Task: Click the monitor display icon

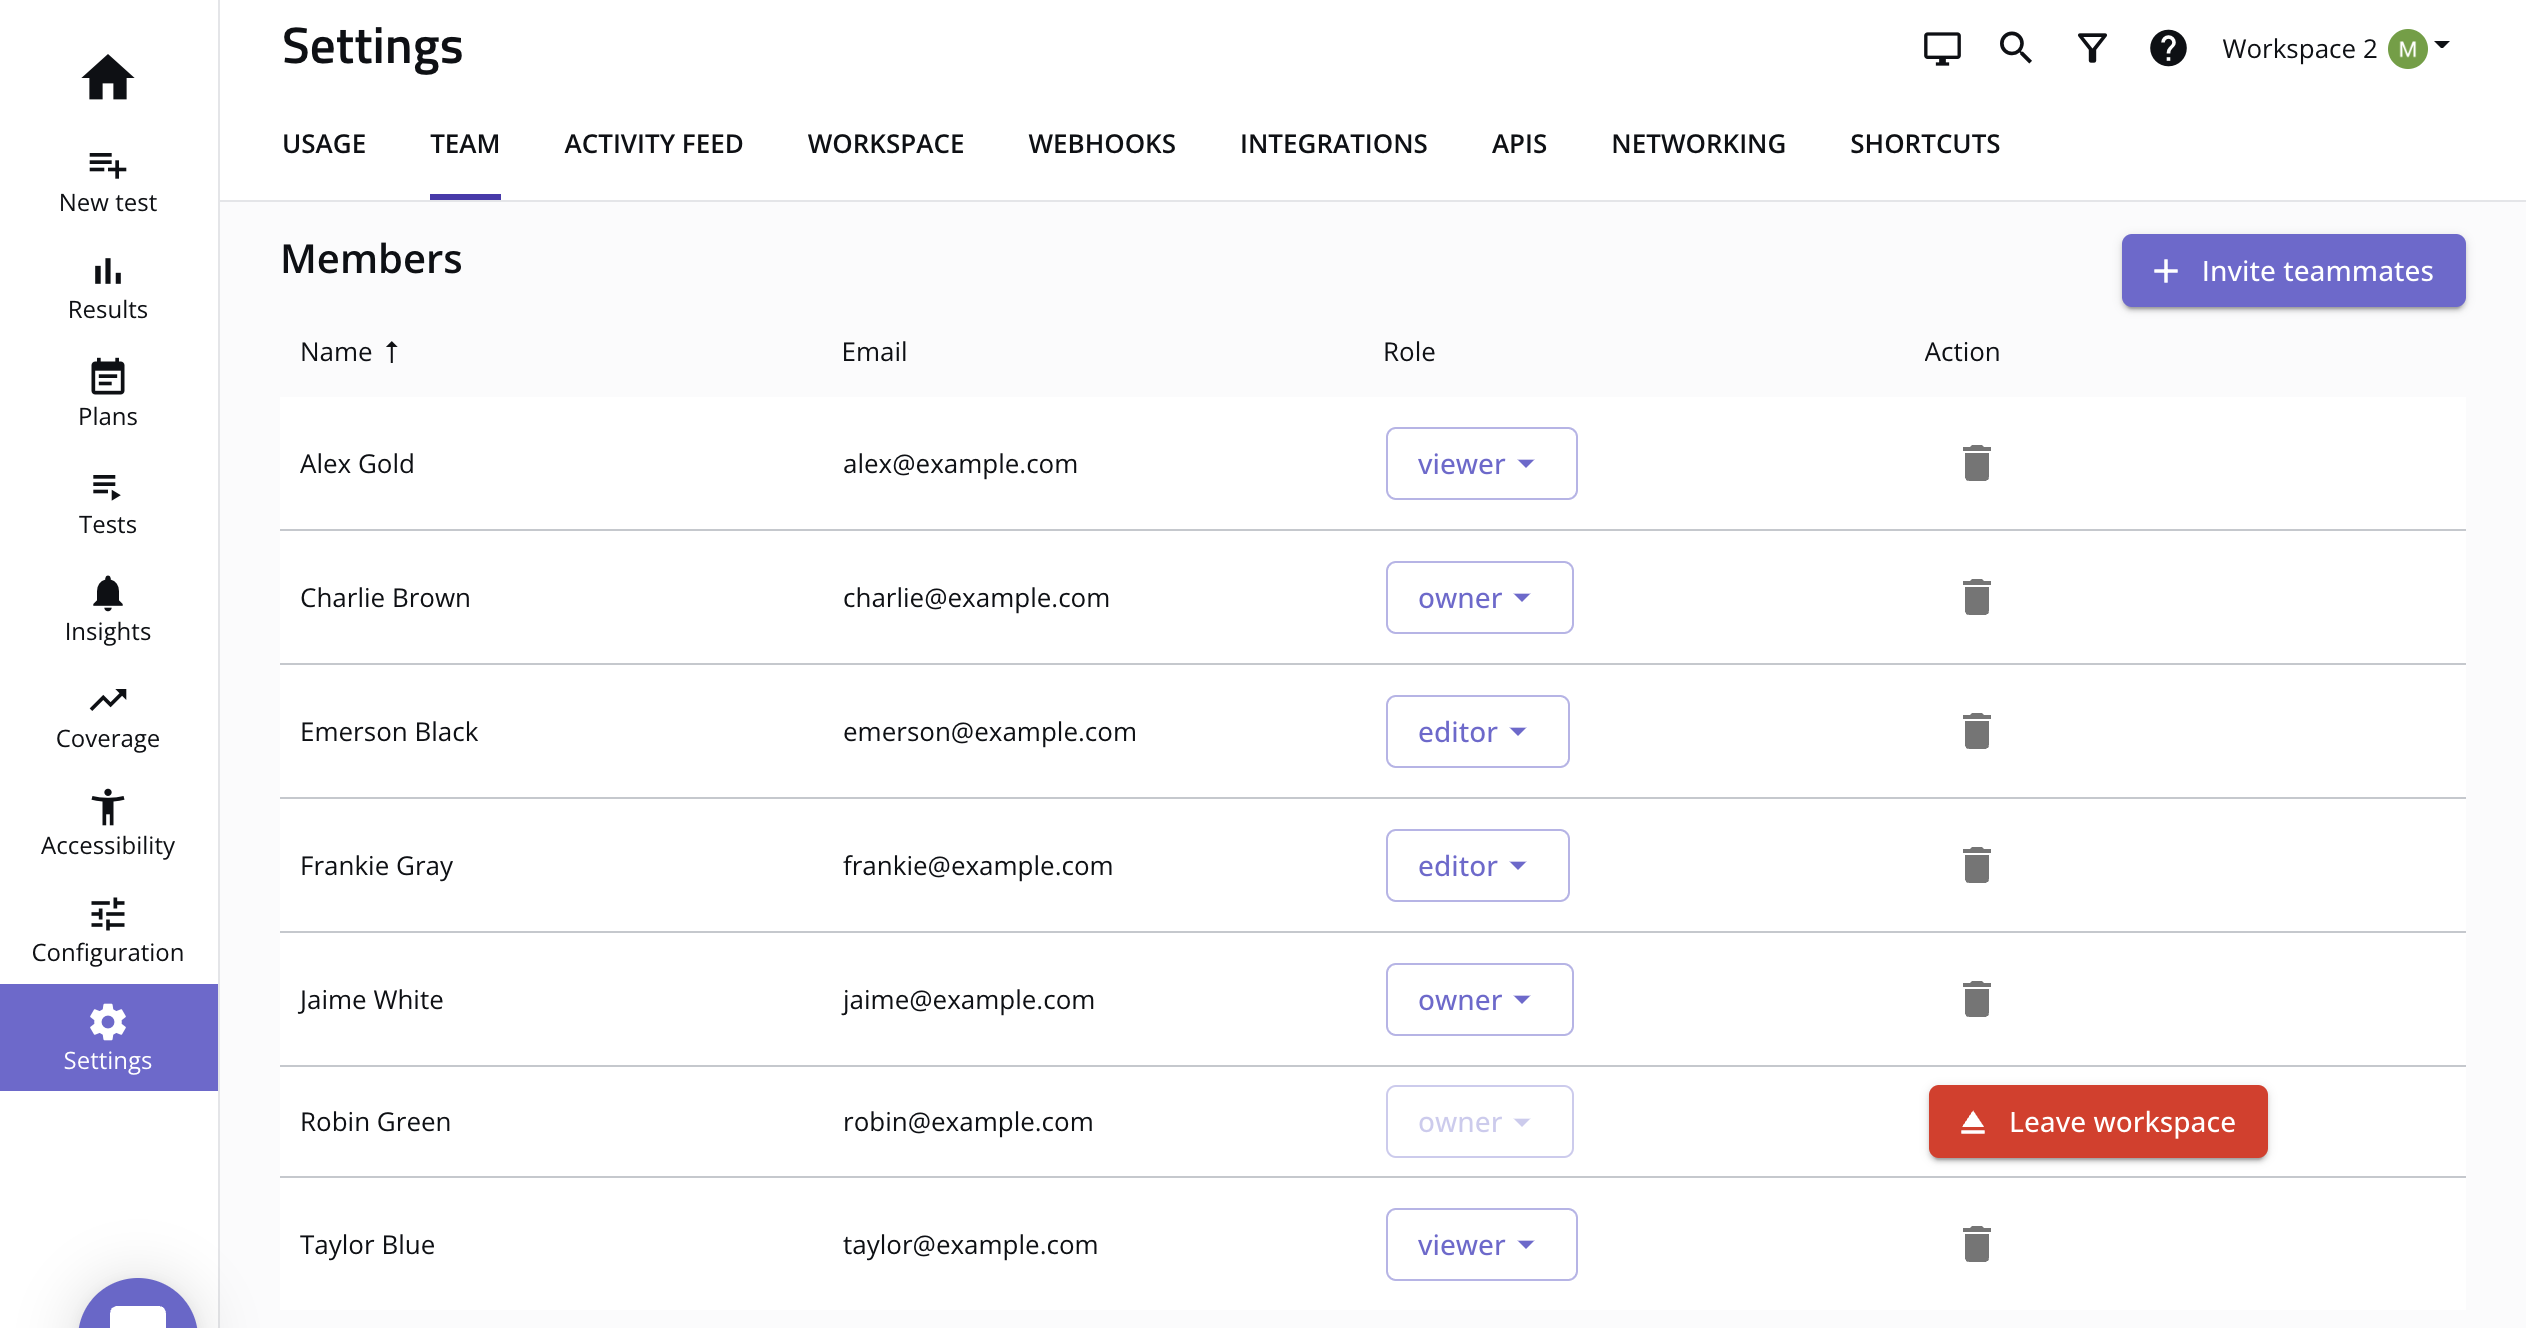Action: coord(1941,47)
